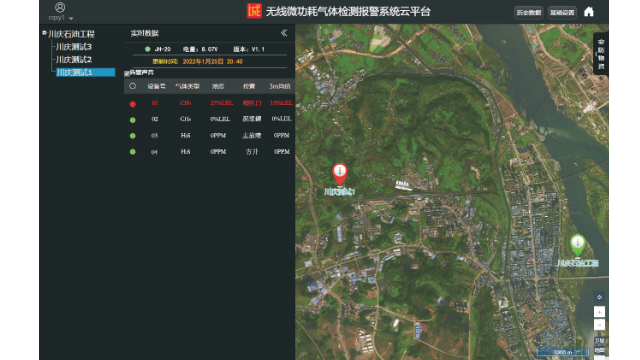This screenshot has height=360, width=640.
Task: Click the 喇叭口 location cell
Action: [252, 103]
